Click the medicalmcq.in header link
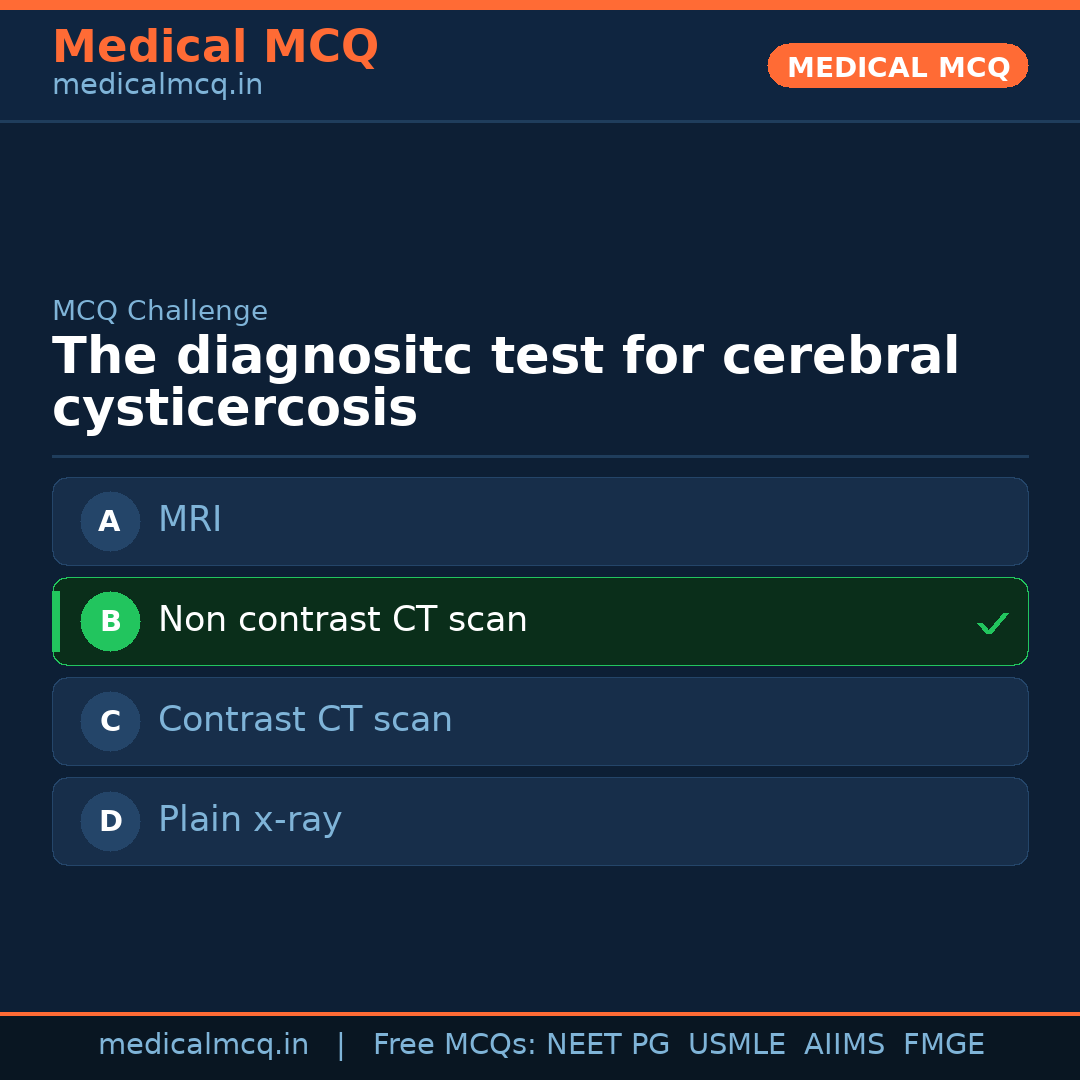This screenshot has height=1080, width=1080. tap(156, 84)
